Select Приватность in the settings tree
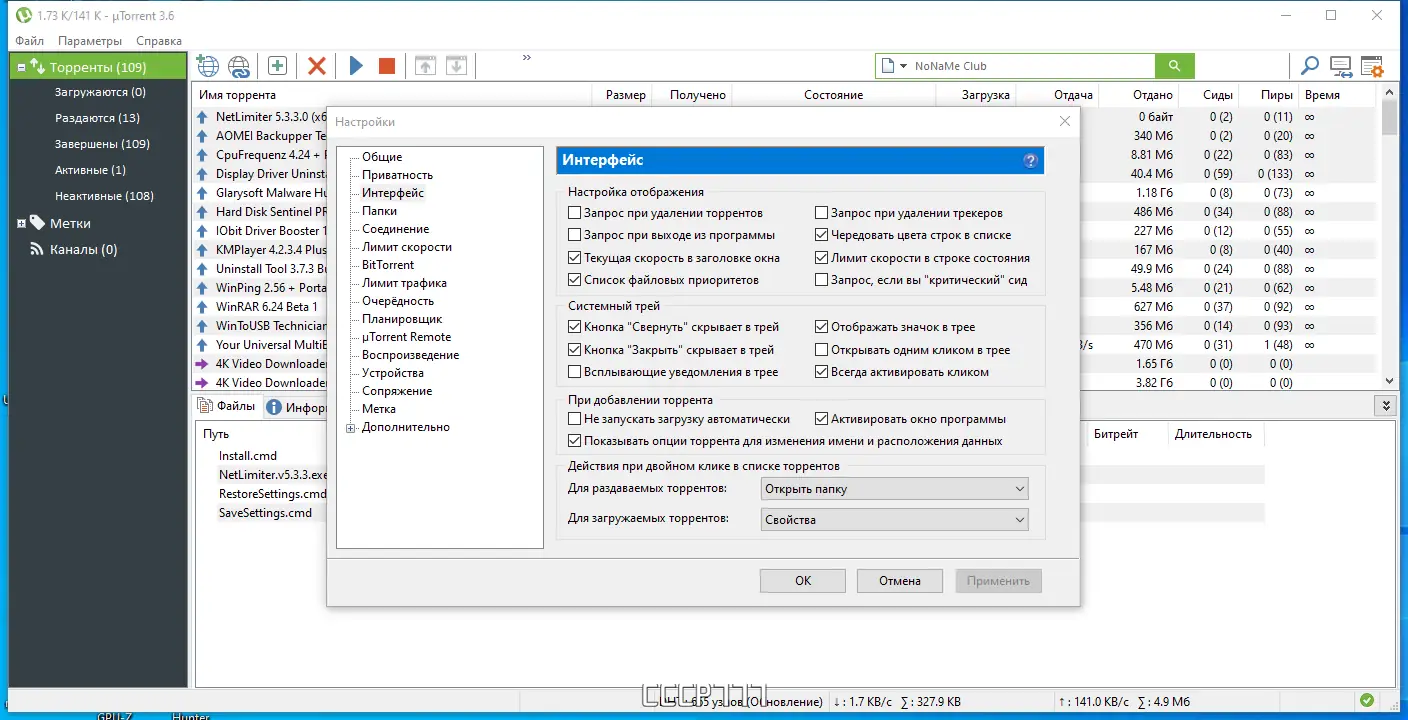 tap(397, 175)
